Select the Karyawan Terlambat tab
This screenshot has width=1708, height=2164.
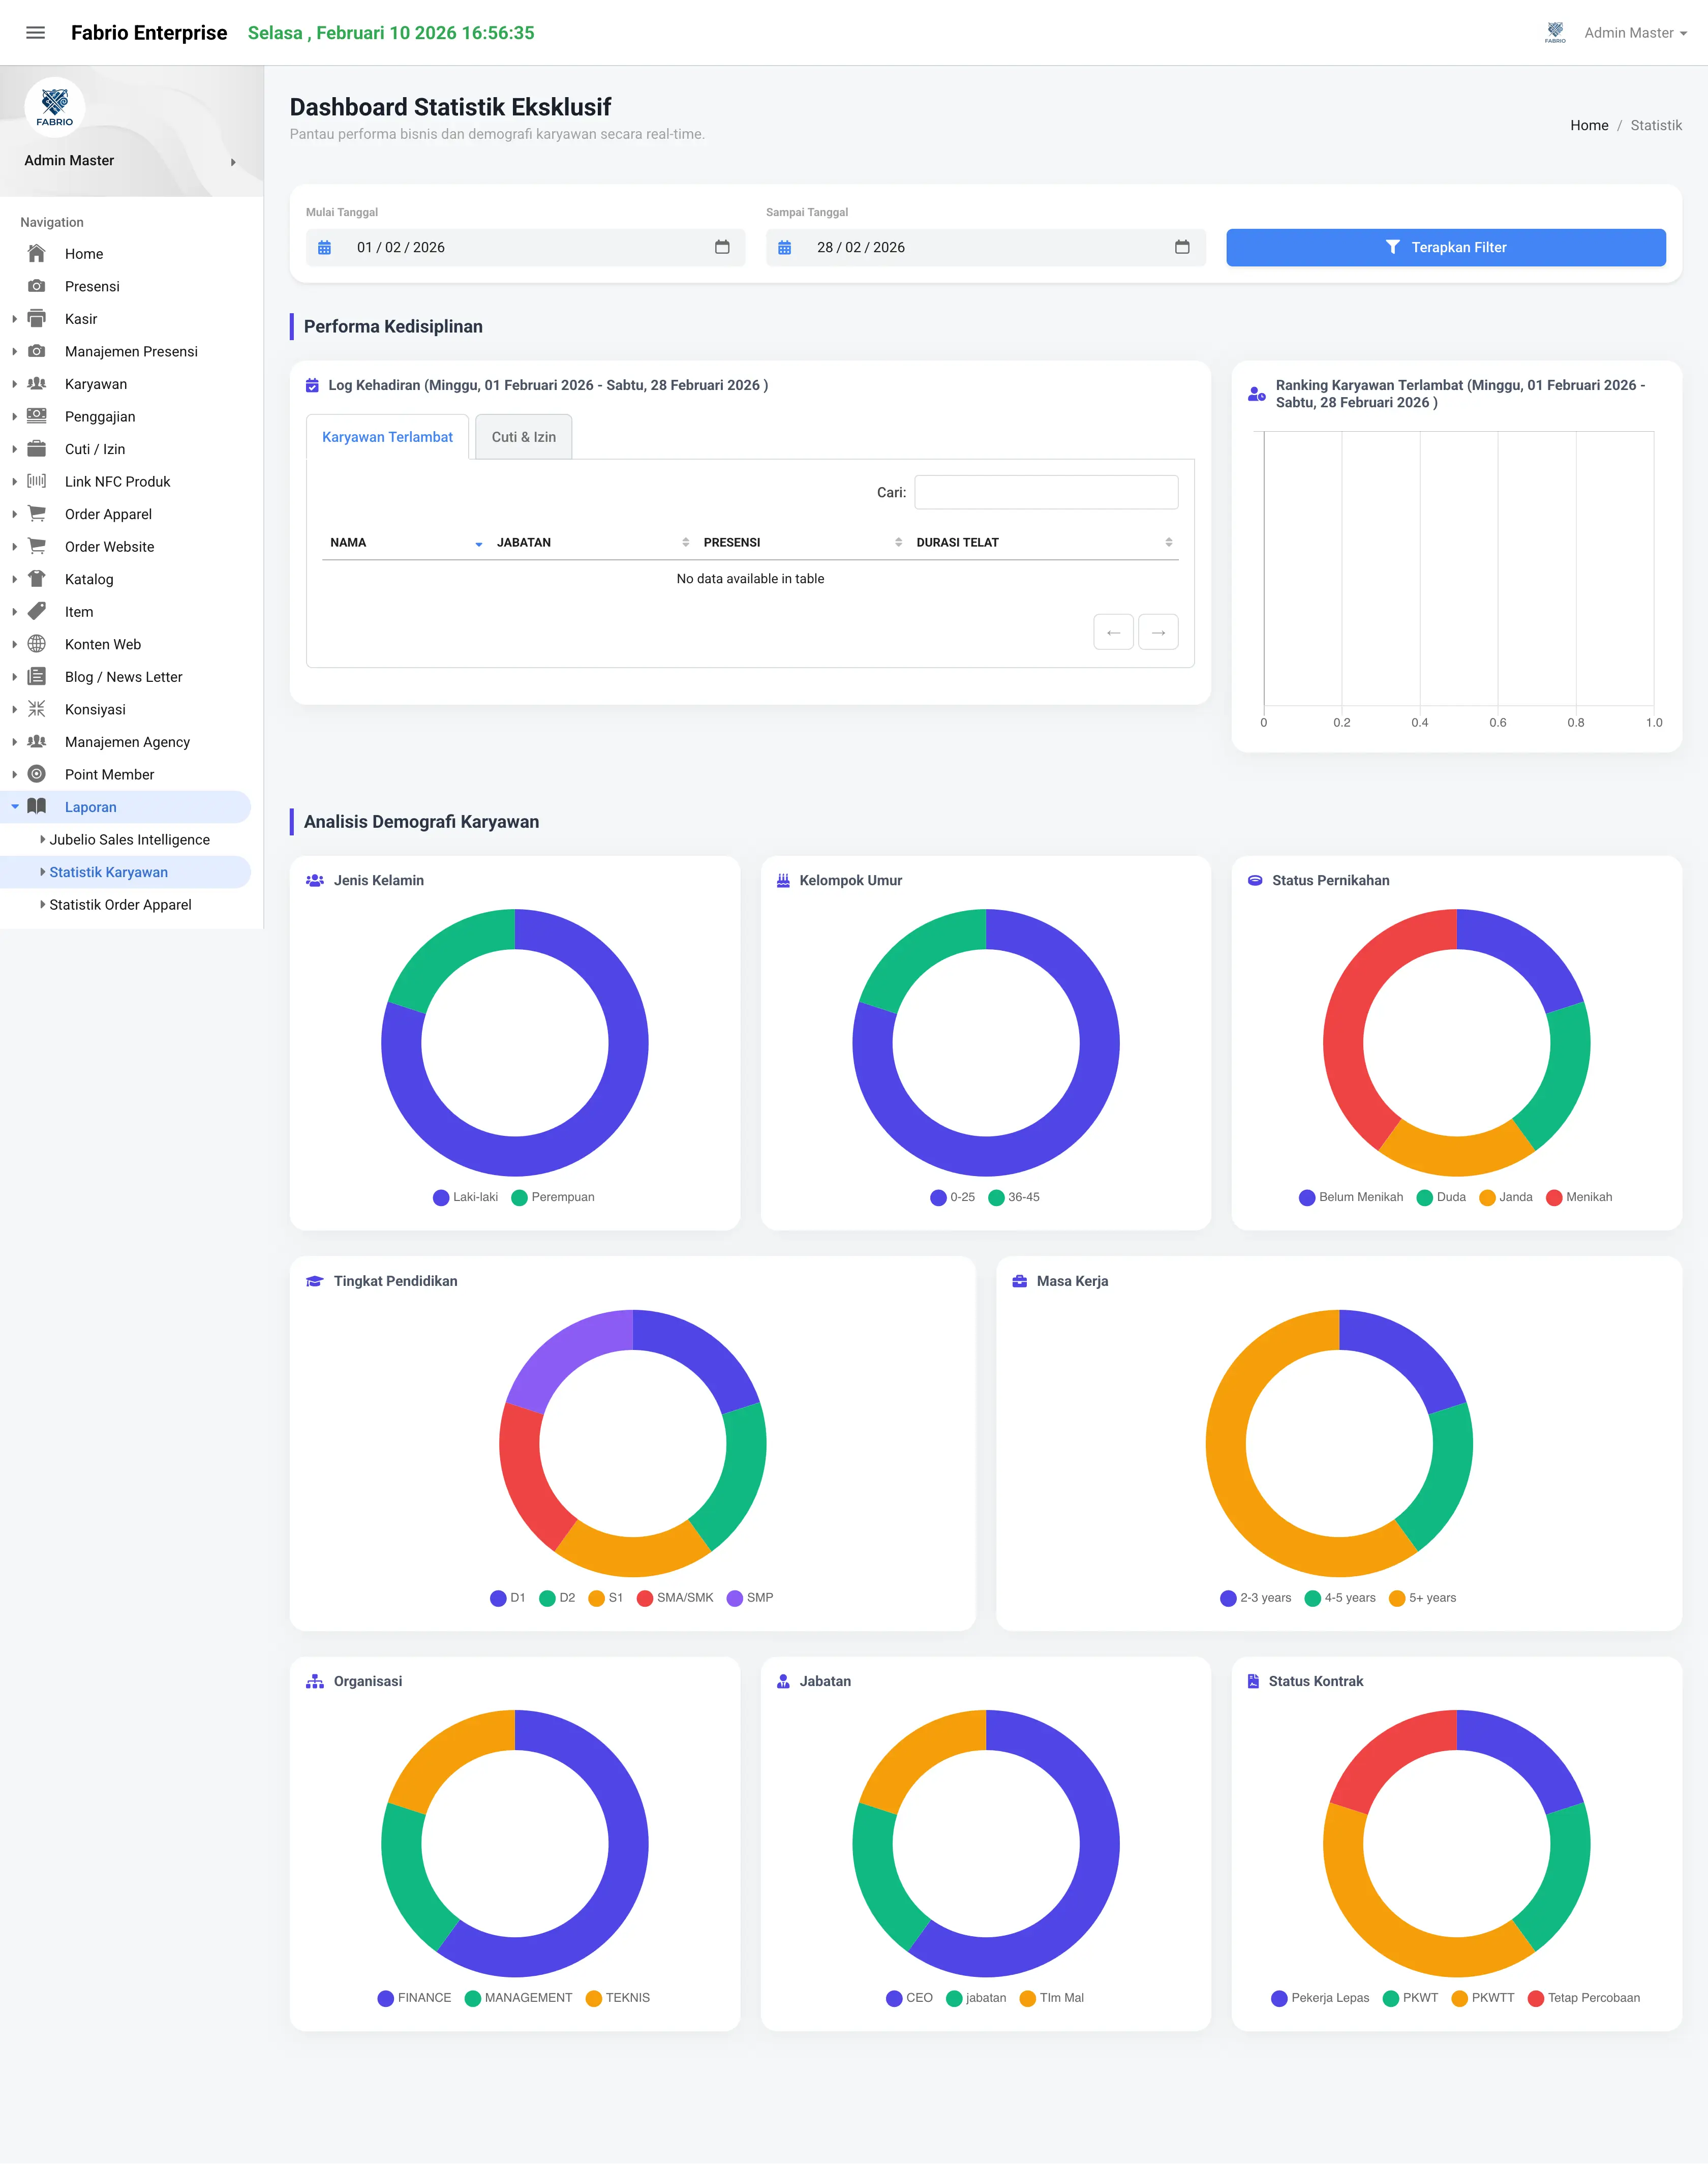[x=387, y=437]
